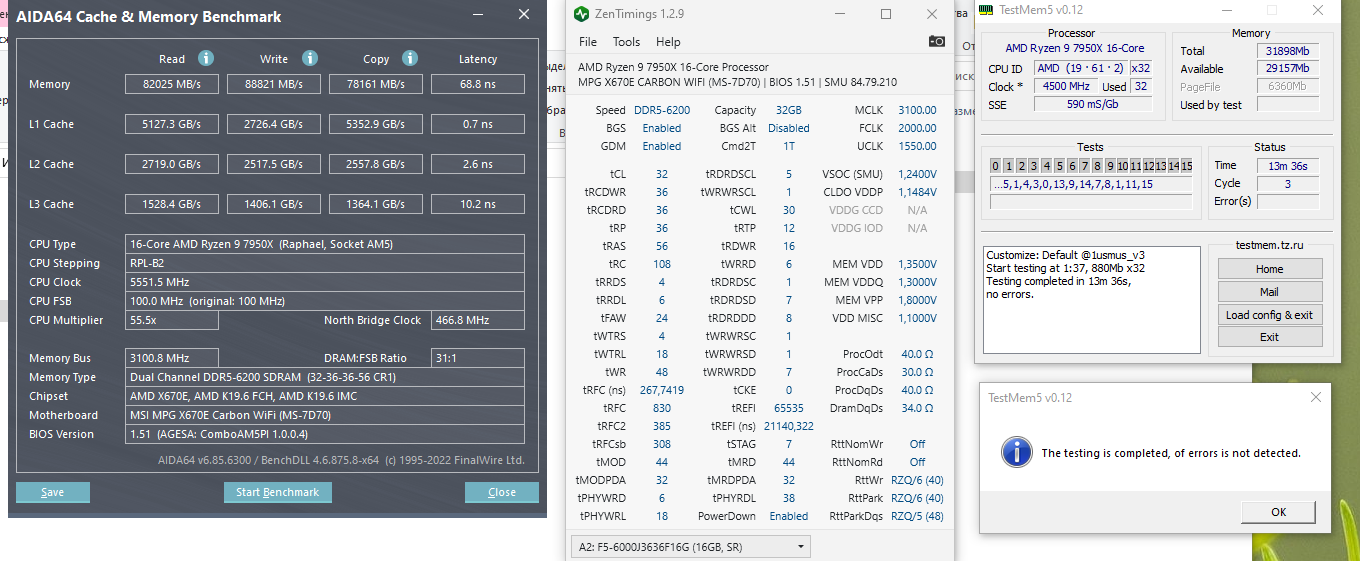This screenshot has height=561, width=1360.
Task: Click the test sequence field in TestMem5
Action: pyautogui.click(x=1091, y=184)
